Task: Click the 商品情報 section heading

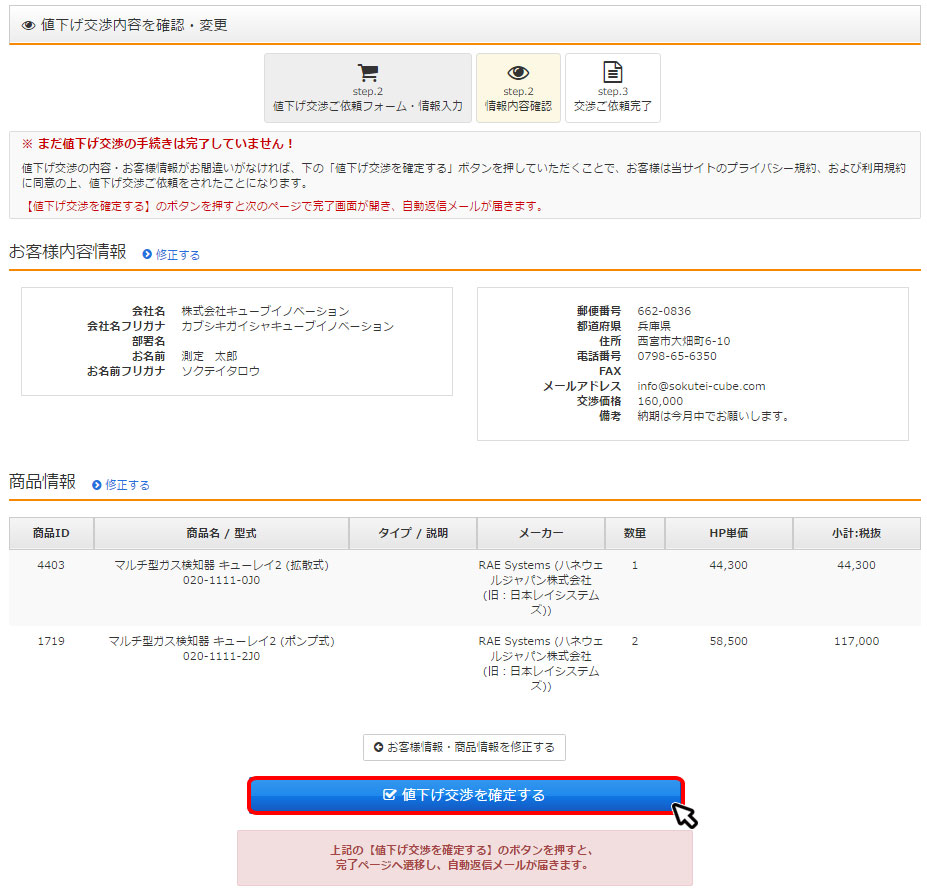Action: coord(43,481)
